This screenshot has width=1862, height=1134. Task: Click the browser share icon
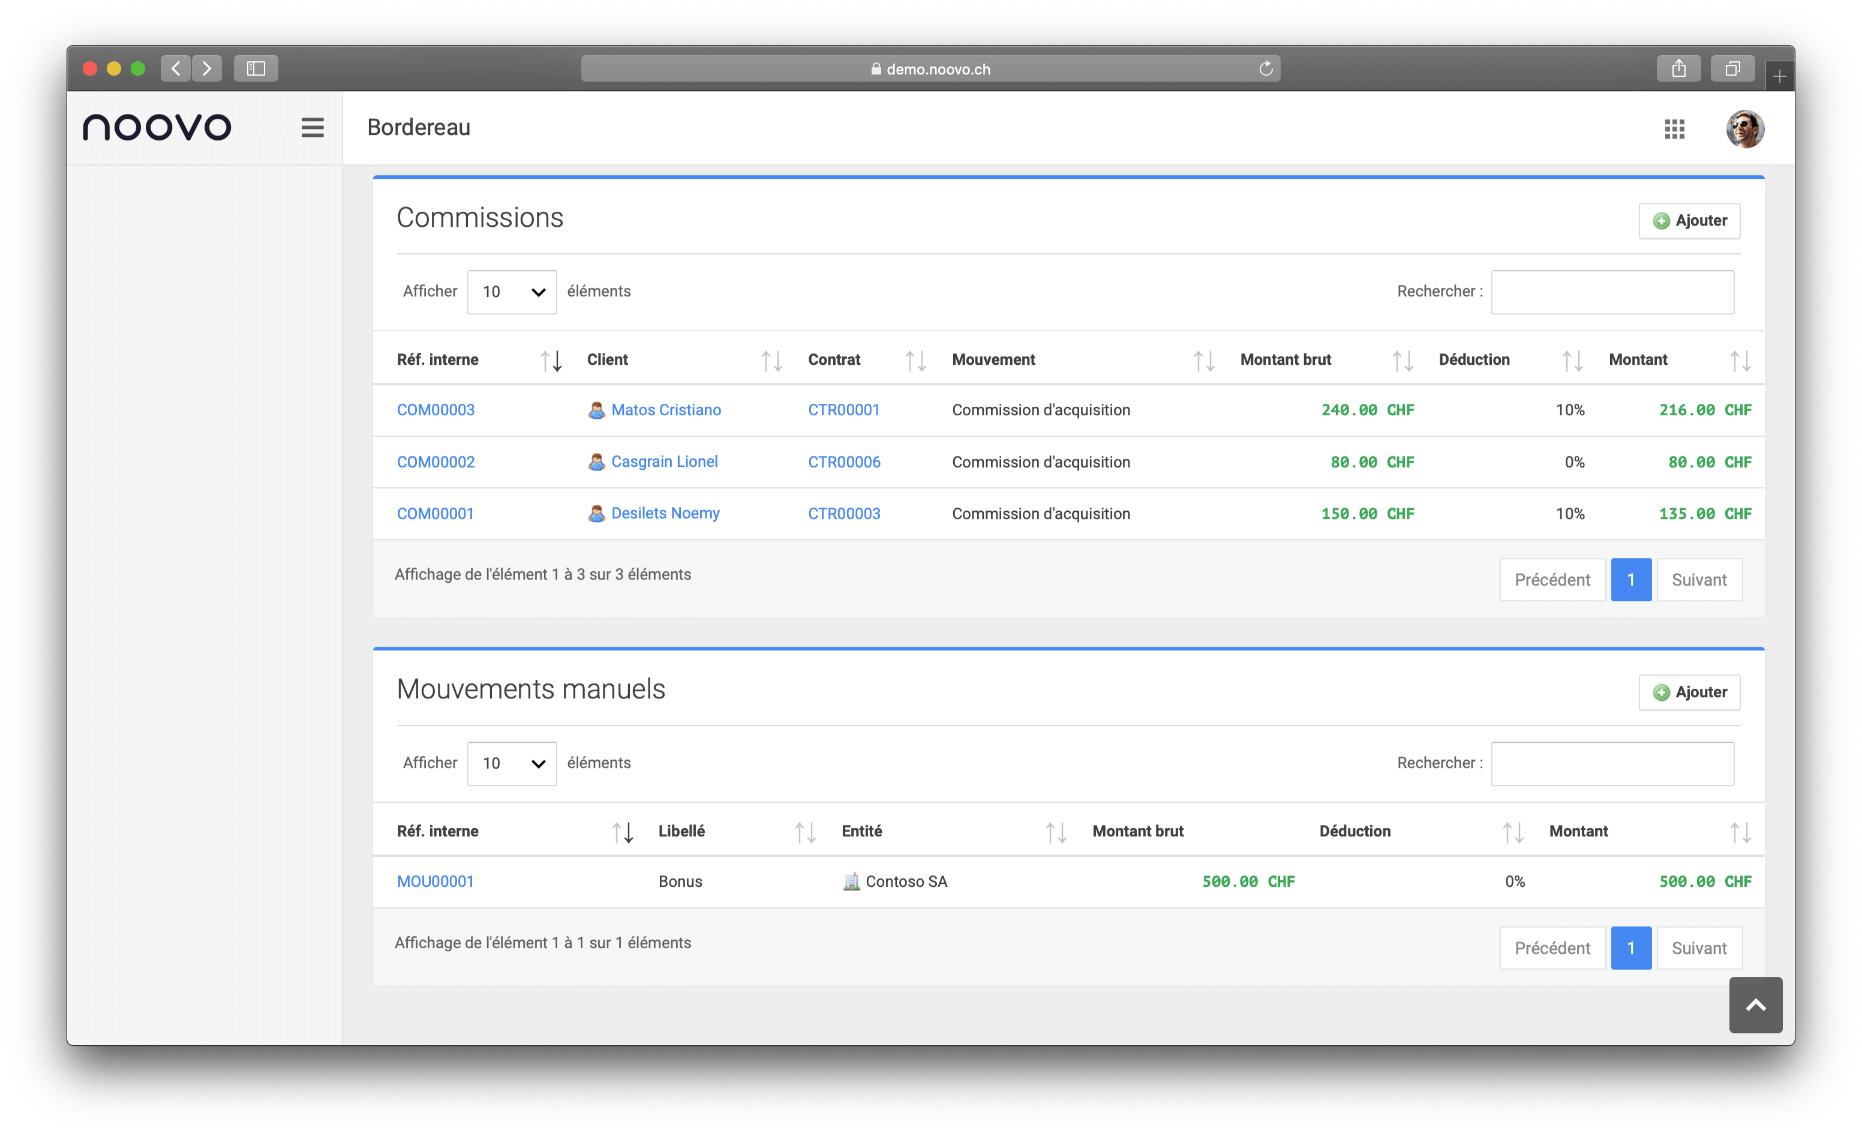pos(1678,69)
